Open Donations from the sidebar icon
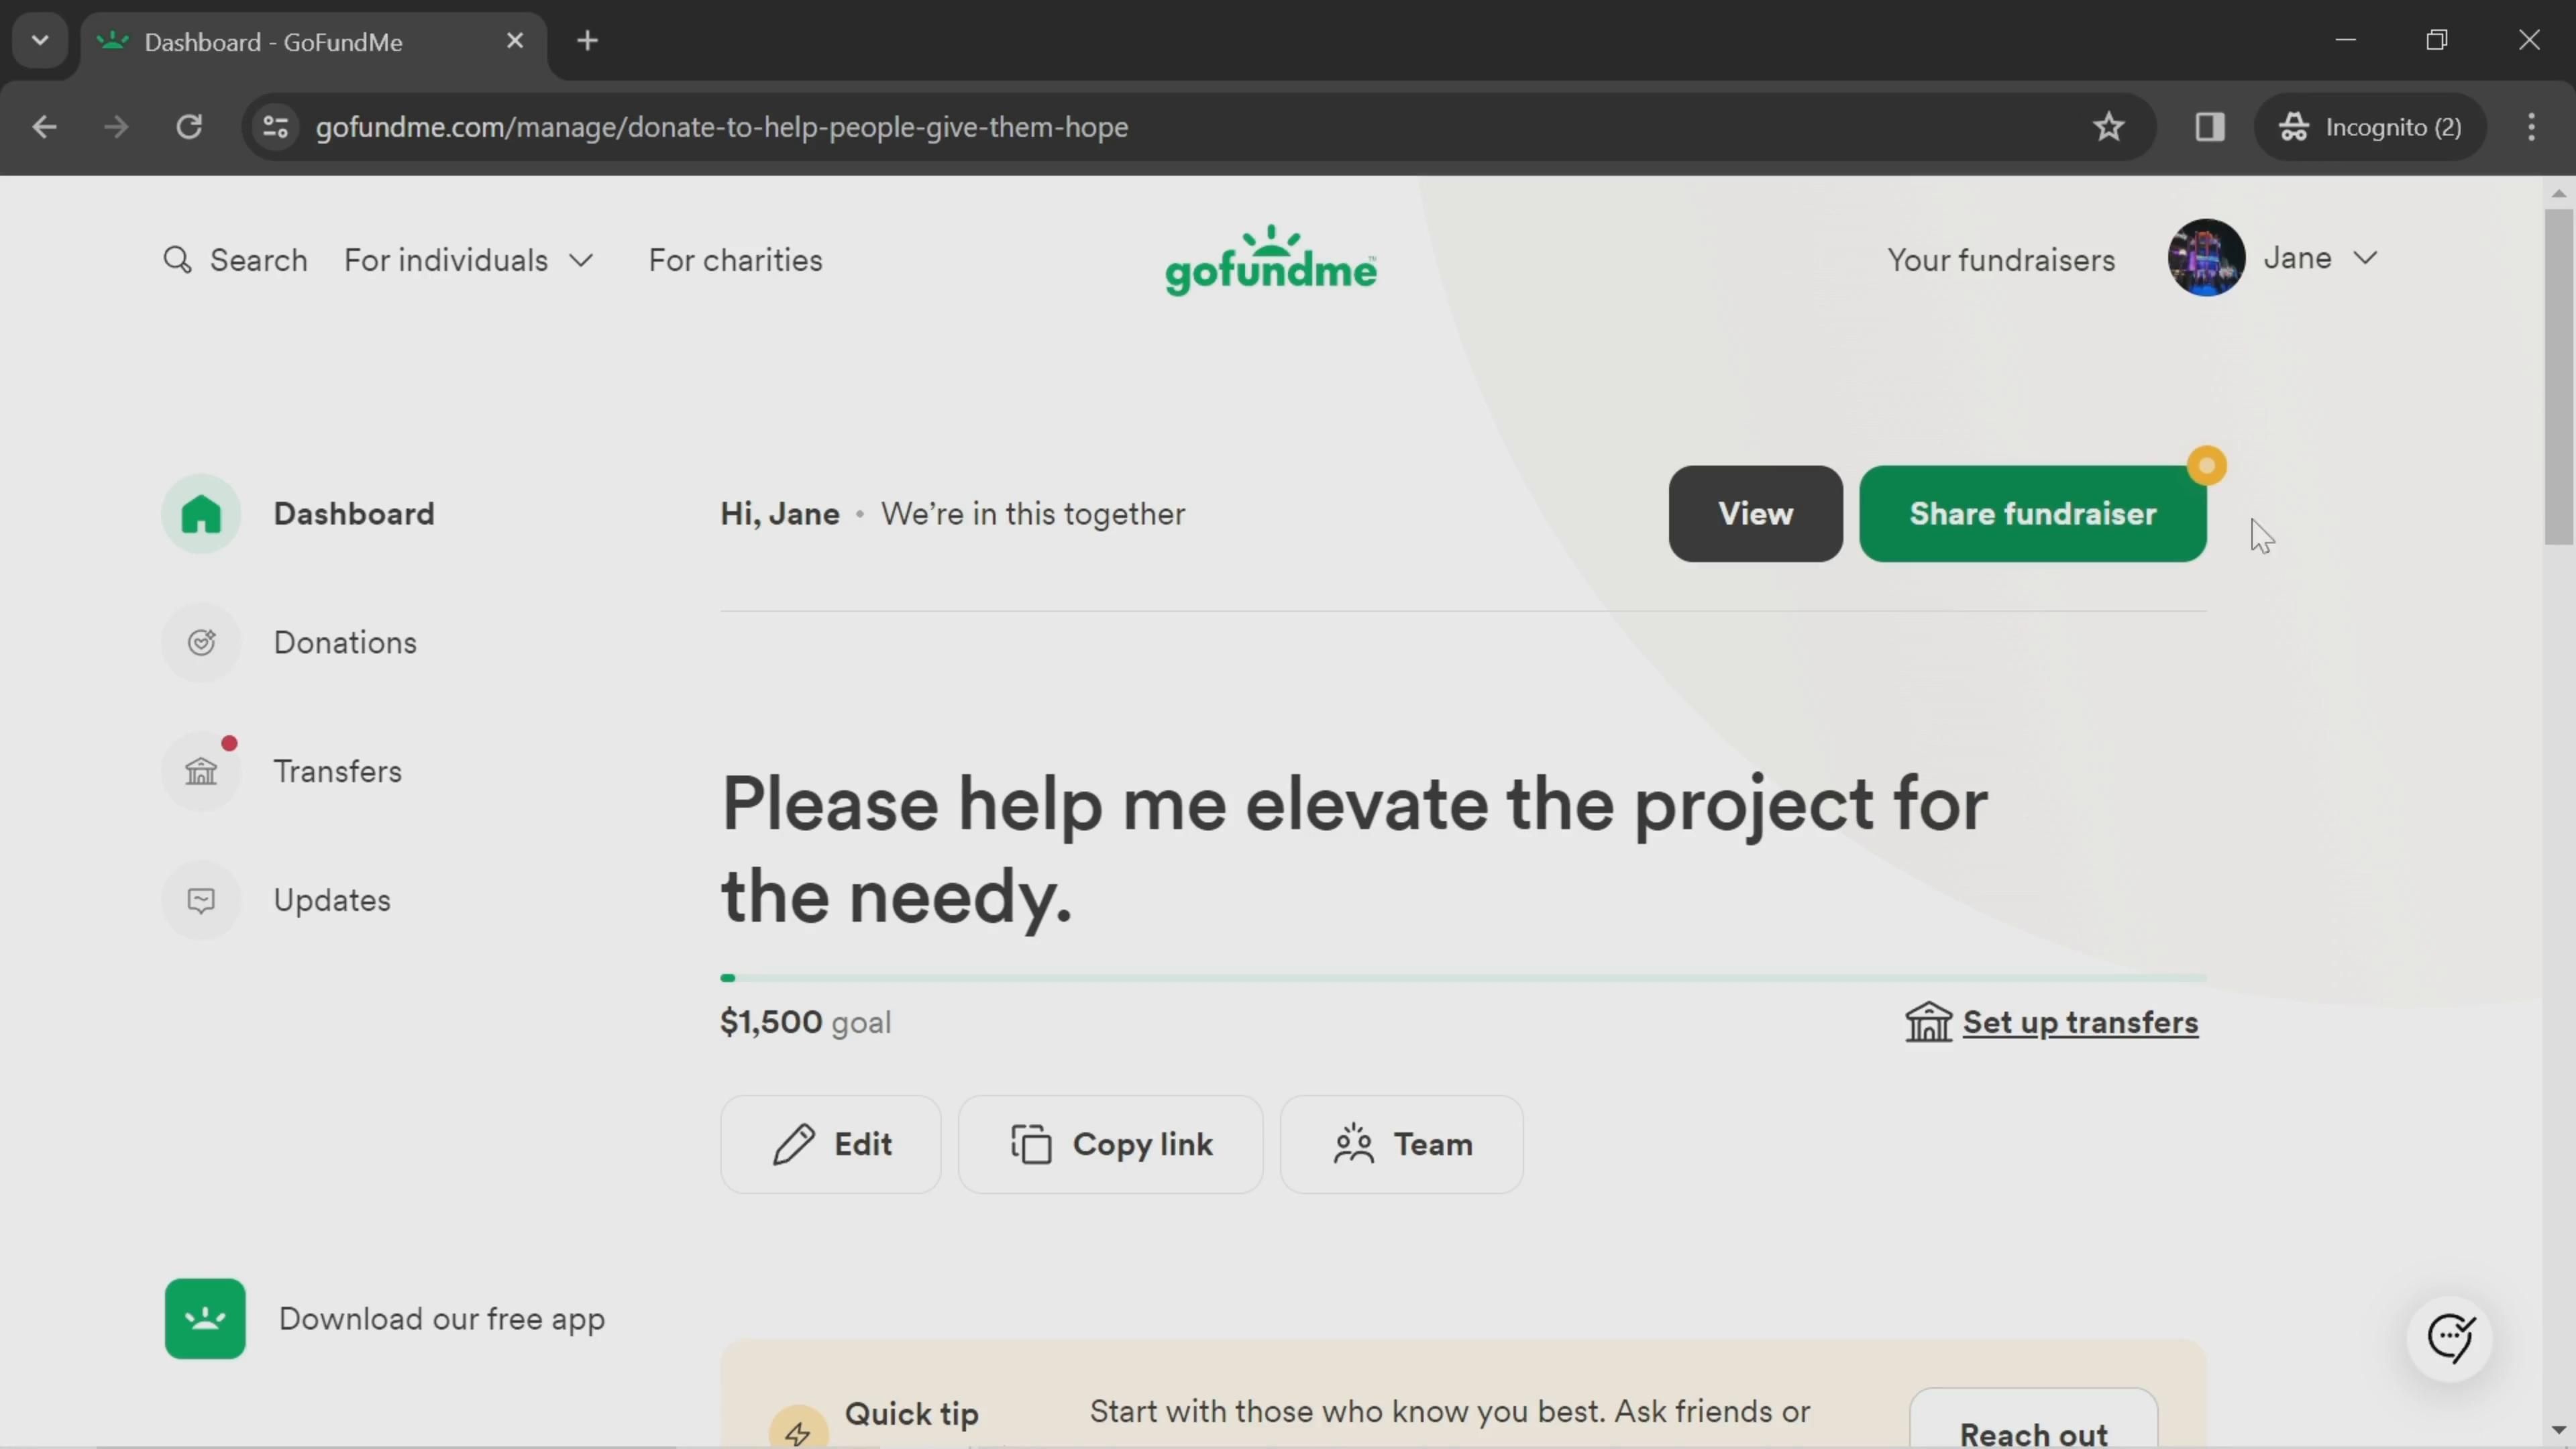The image size is (2576, 1449). [201, 643]
